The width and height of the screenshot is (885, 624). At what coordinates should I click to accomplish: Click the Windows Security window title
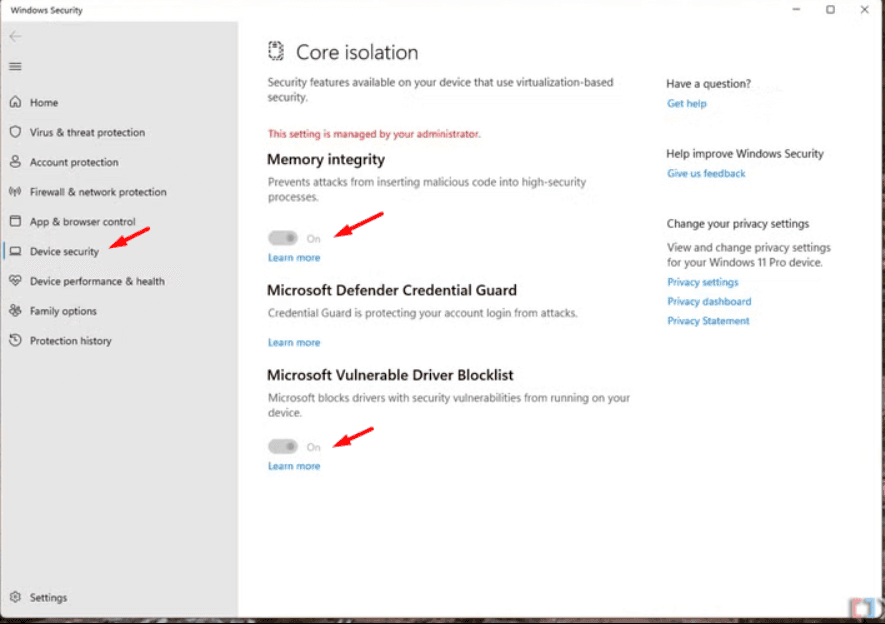(x=46, y=10)
